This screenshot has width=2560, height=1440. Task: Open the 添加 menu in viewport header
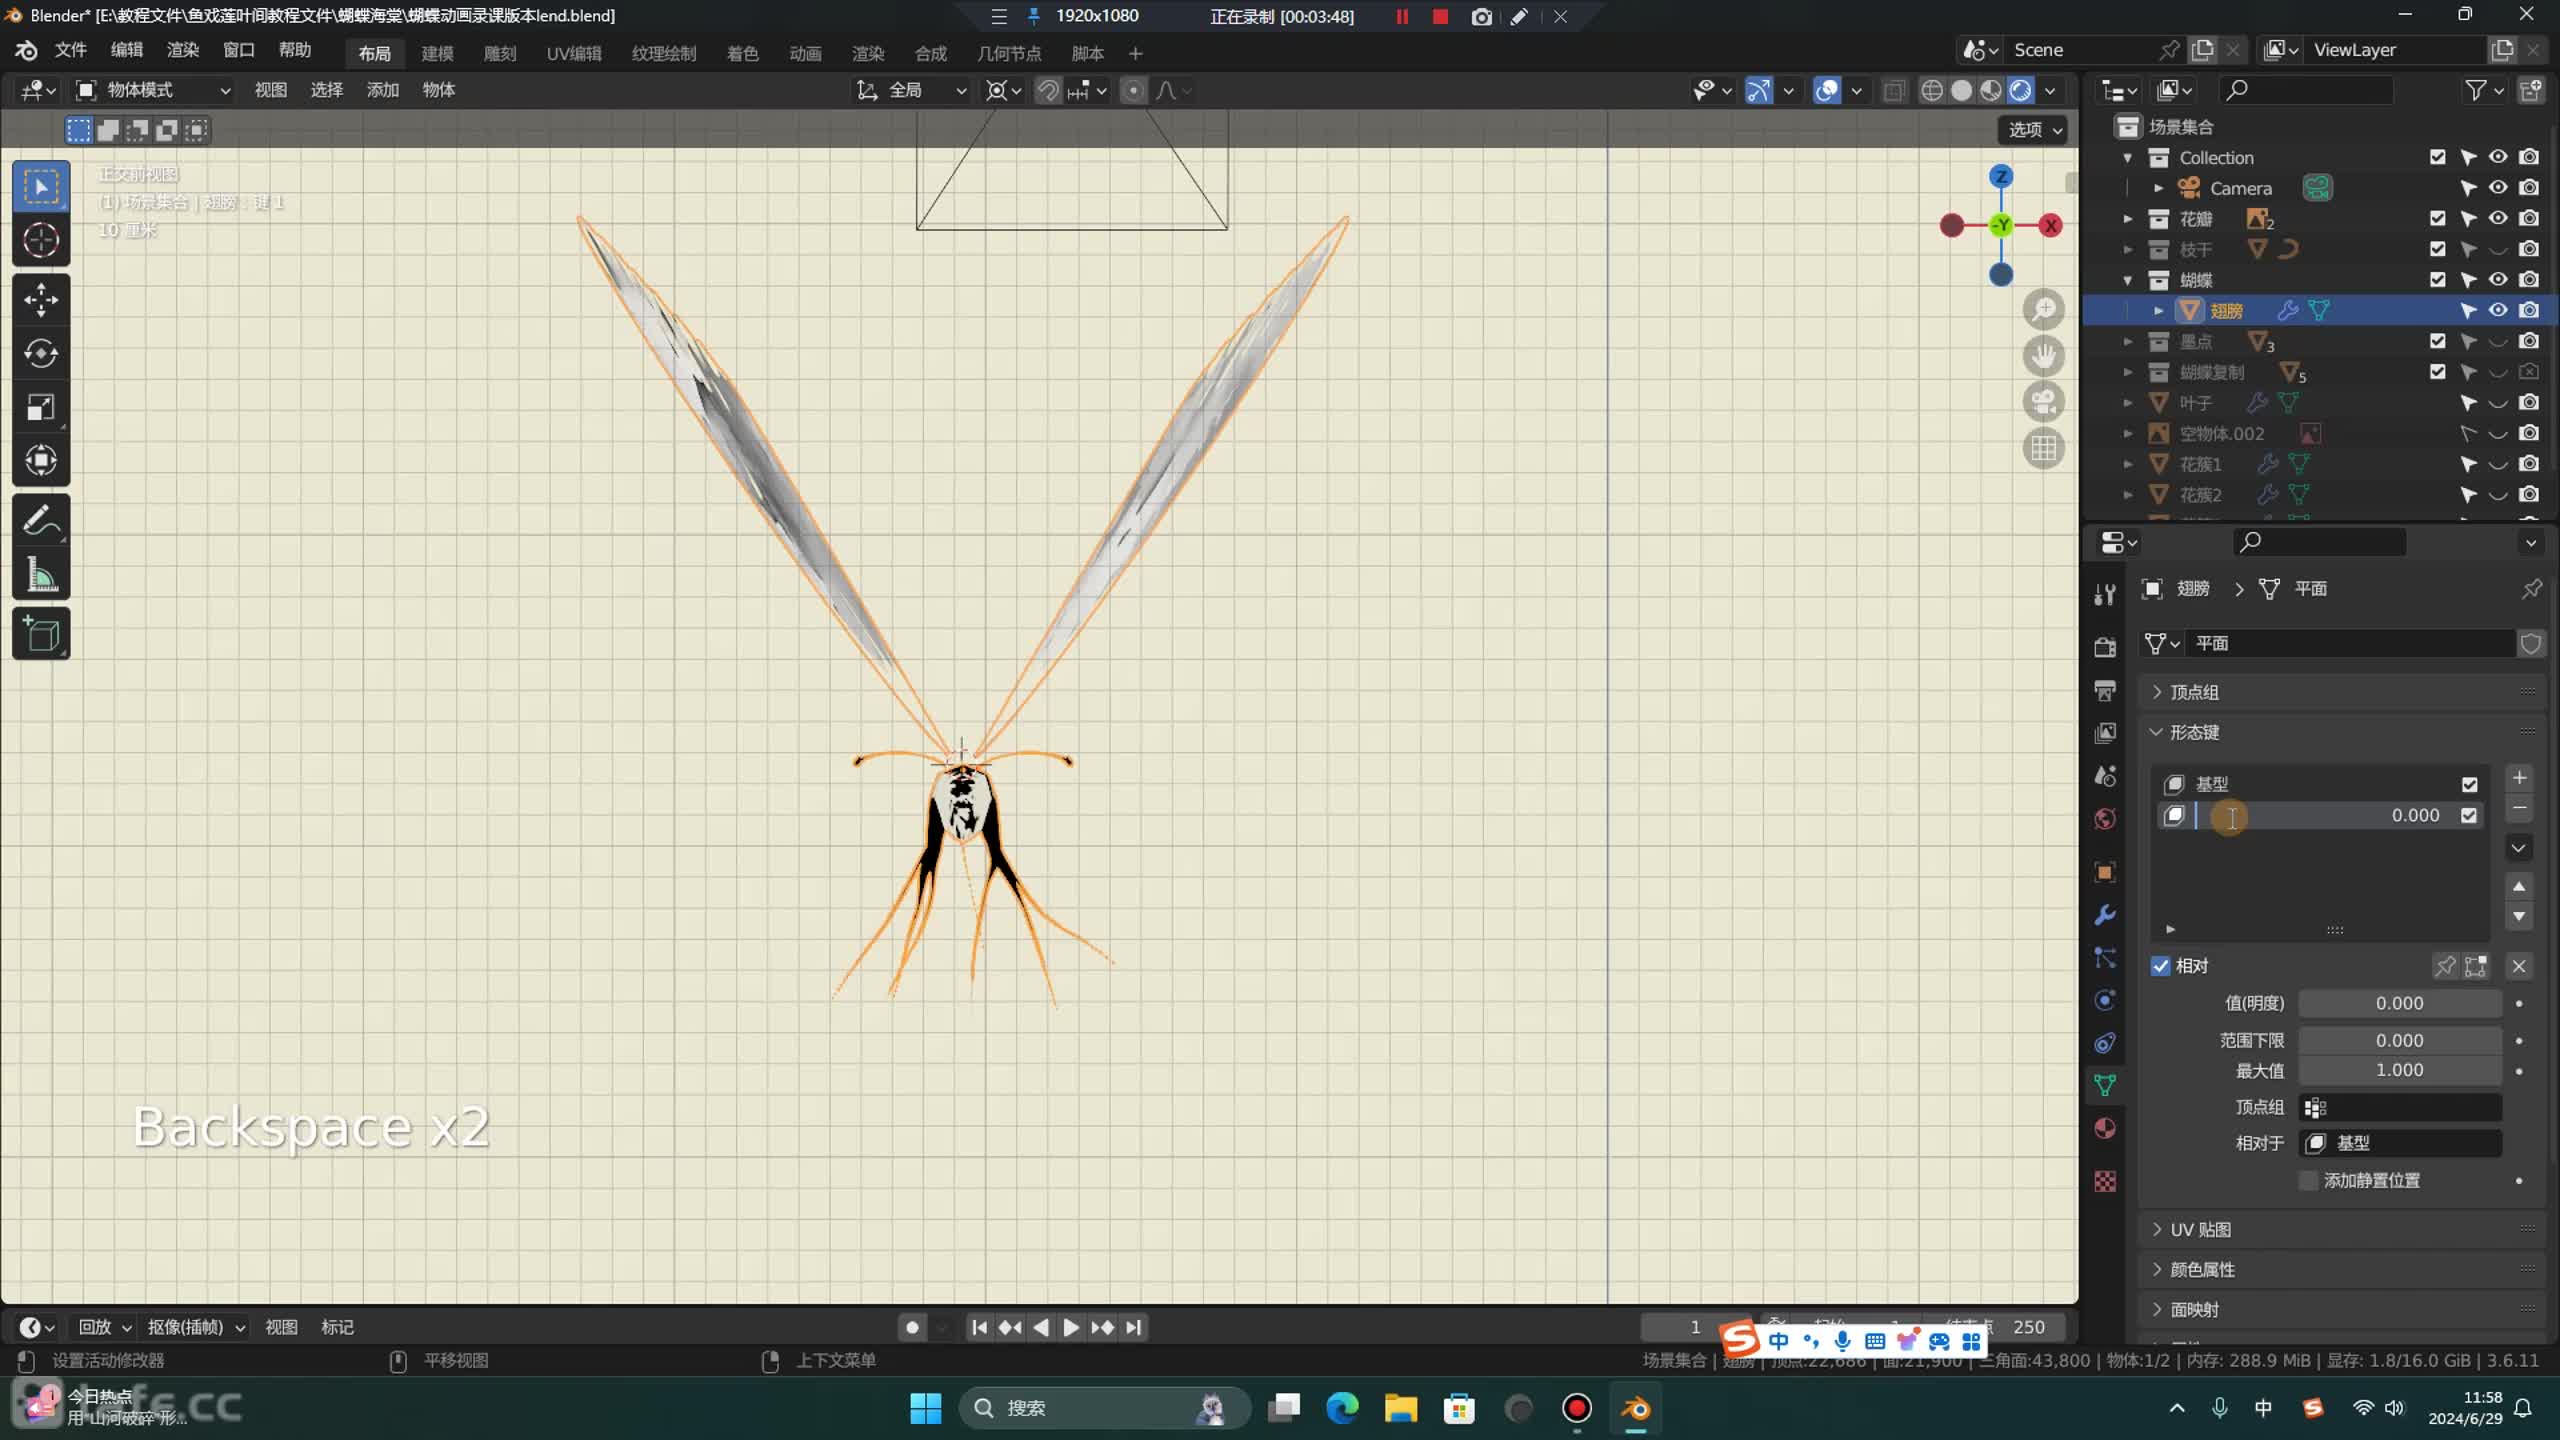(x=382, y=91)
